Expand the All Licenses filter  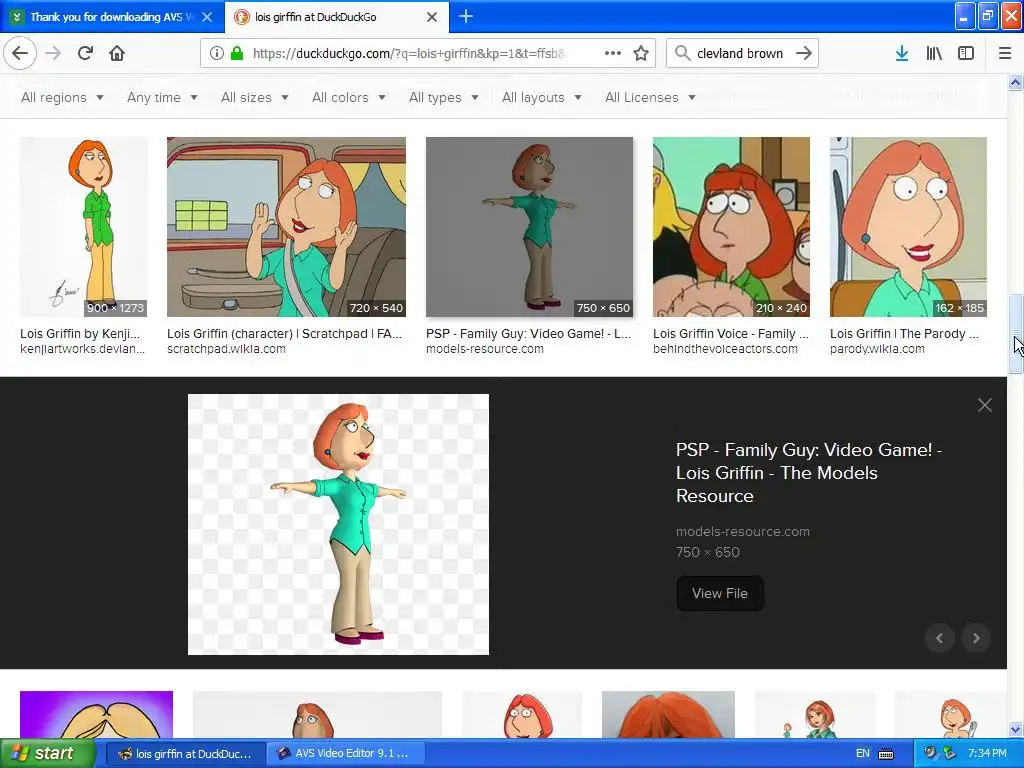(650, 97)
